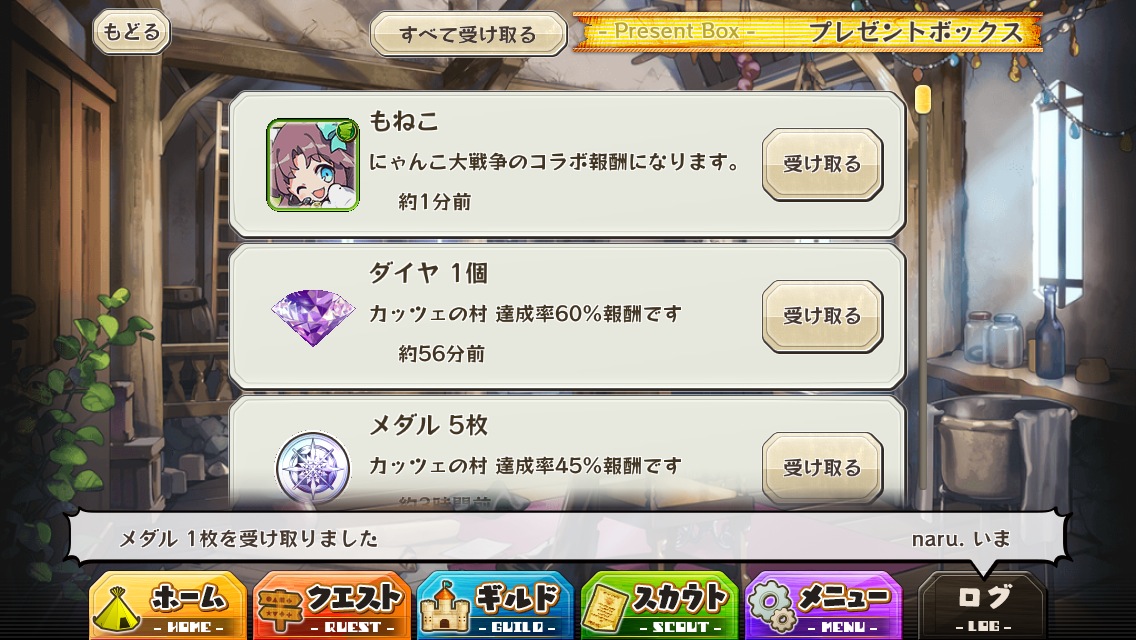
Task: Go back with the もどる button
Action: tap(131, 32)
